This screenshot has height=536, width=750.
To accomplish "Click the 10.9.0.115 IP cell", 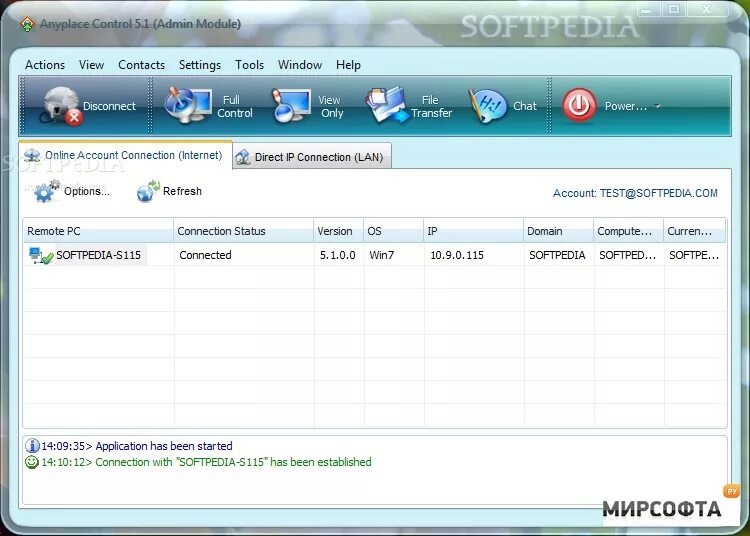I will tap(457, 255).
